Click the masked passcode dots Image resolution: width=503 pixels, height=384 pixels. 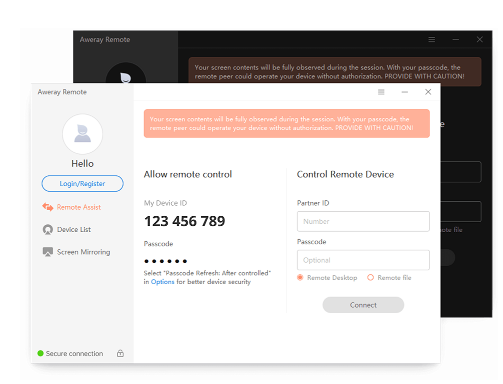point(166,261)
